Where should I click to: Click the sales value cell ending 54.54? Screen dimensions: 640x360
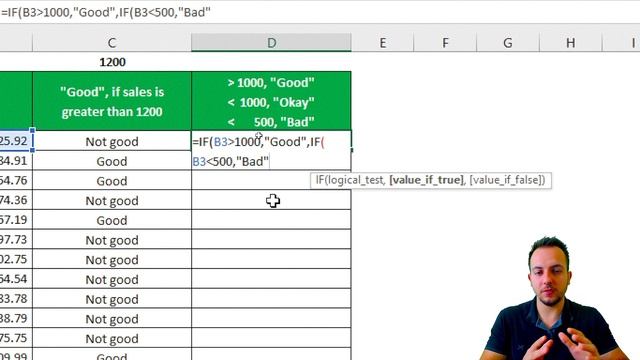[16, 279]
